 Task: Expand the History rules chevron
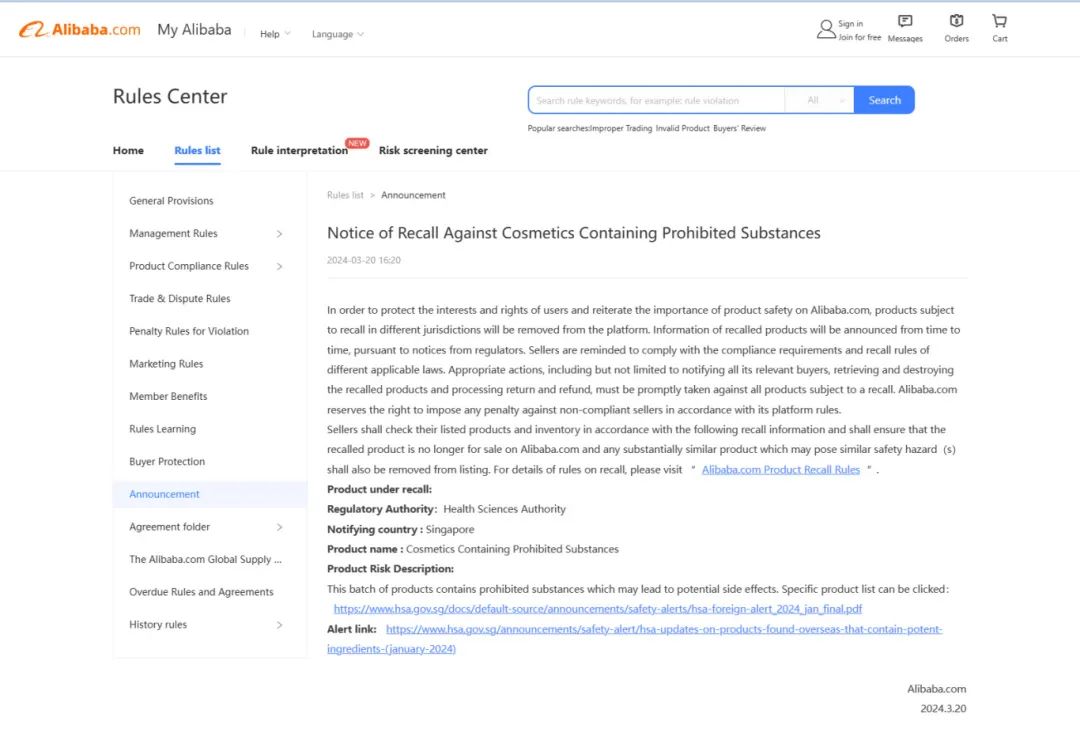tap(279, 625)
